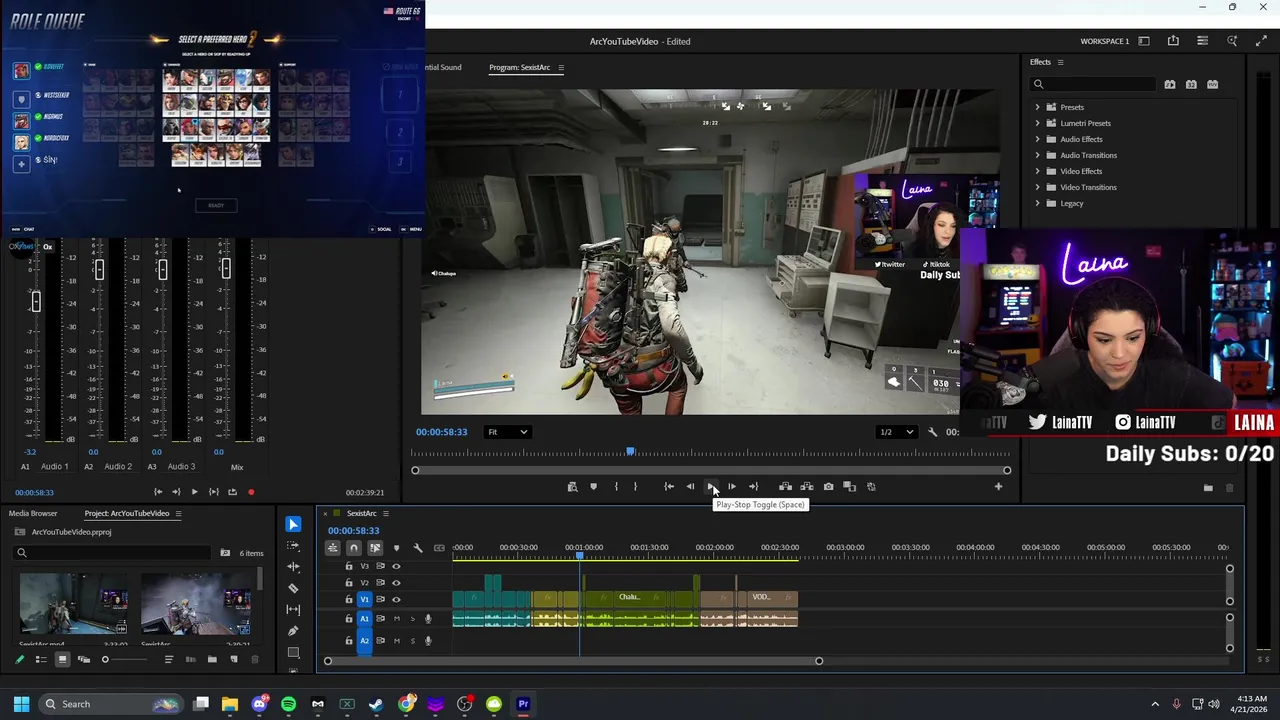The height and width of the screenshot is (720, 1280).
Task: Toggle lock on track V3
Action: 349,566
